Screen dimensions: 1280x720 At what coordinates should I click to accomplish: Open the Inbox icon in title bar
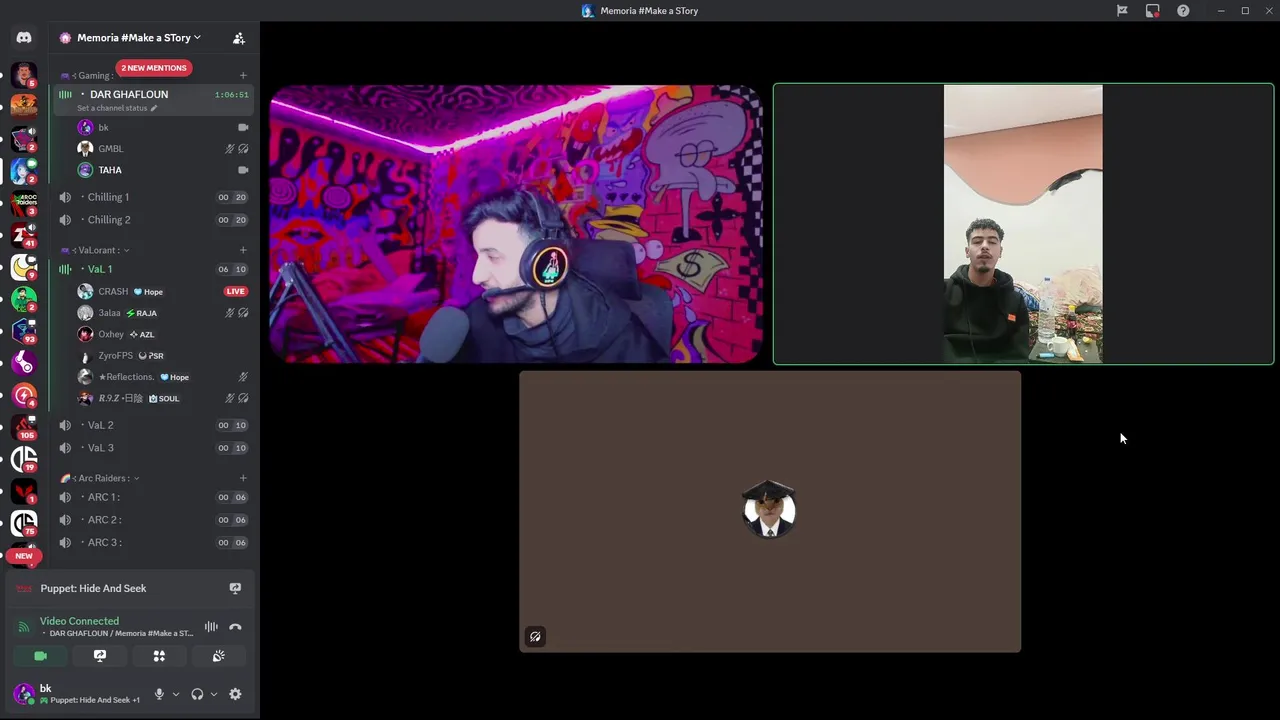click(x=1153, y=11)
